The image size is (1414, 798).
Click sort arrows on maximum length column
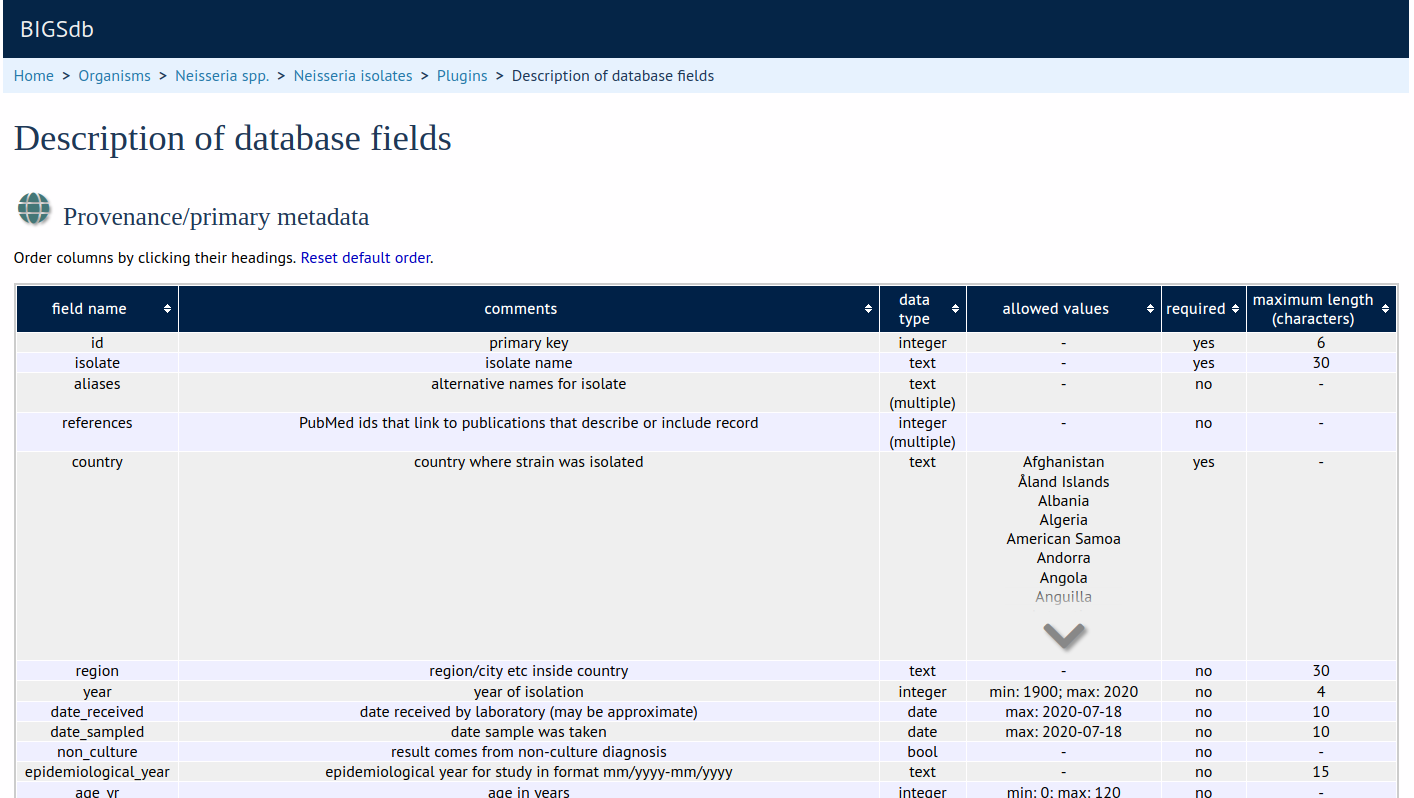click(x=1385, y=310)
